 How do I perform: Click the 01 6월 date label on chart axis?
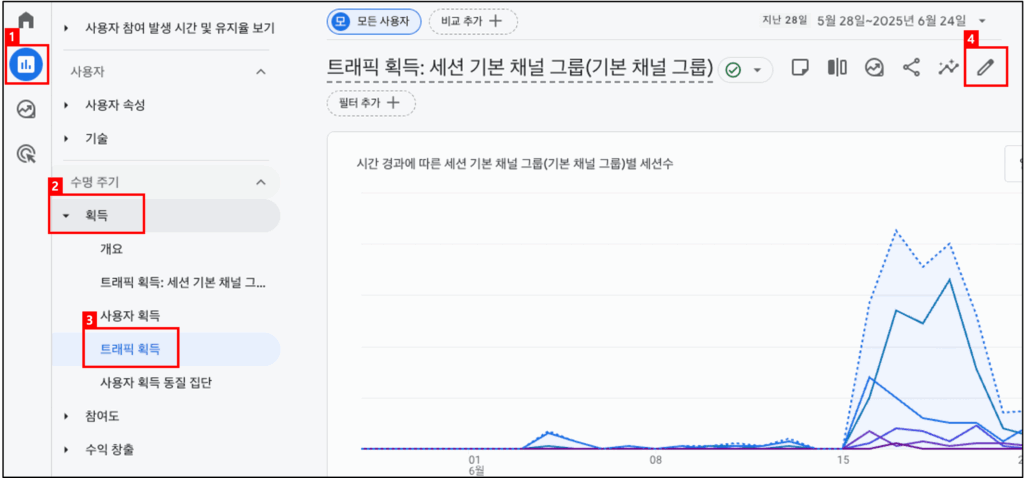point(476,464)
